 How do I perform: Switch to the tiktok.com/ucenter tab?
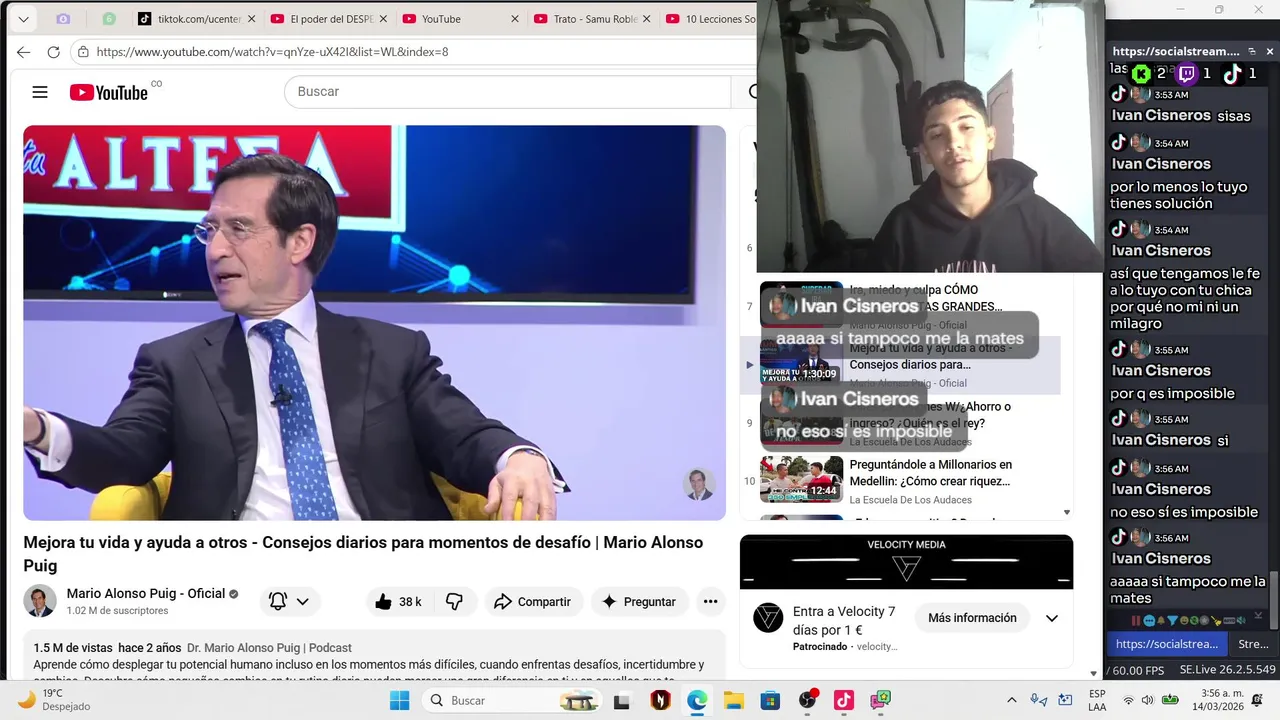[194, 19]
